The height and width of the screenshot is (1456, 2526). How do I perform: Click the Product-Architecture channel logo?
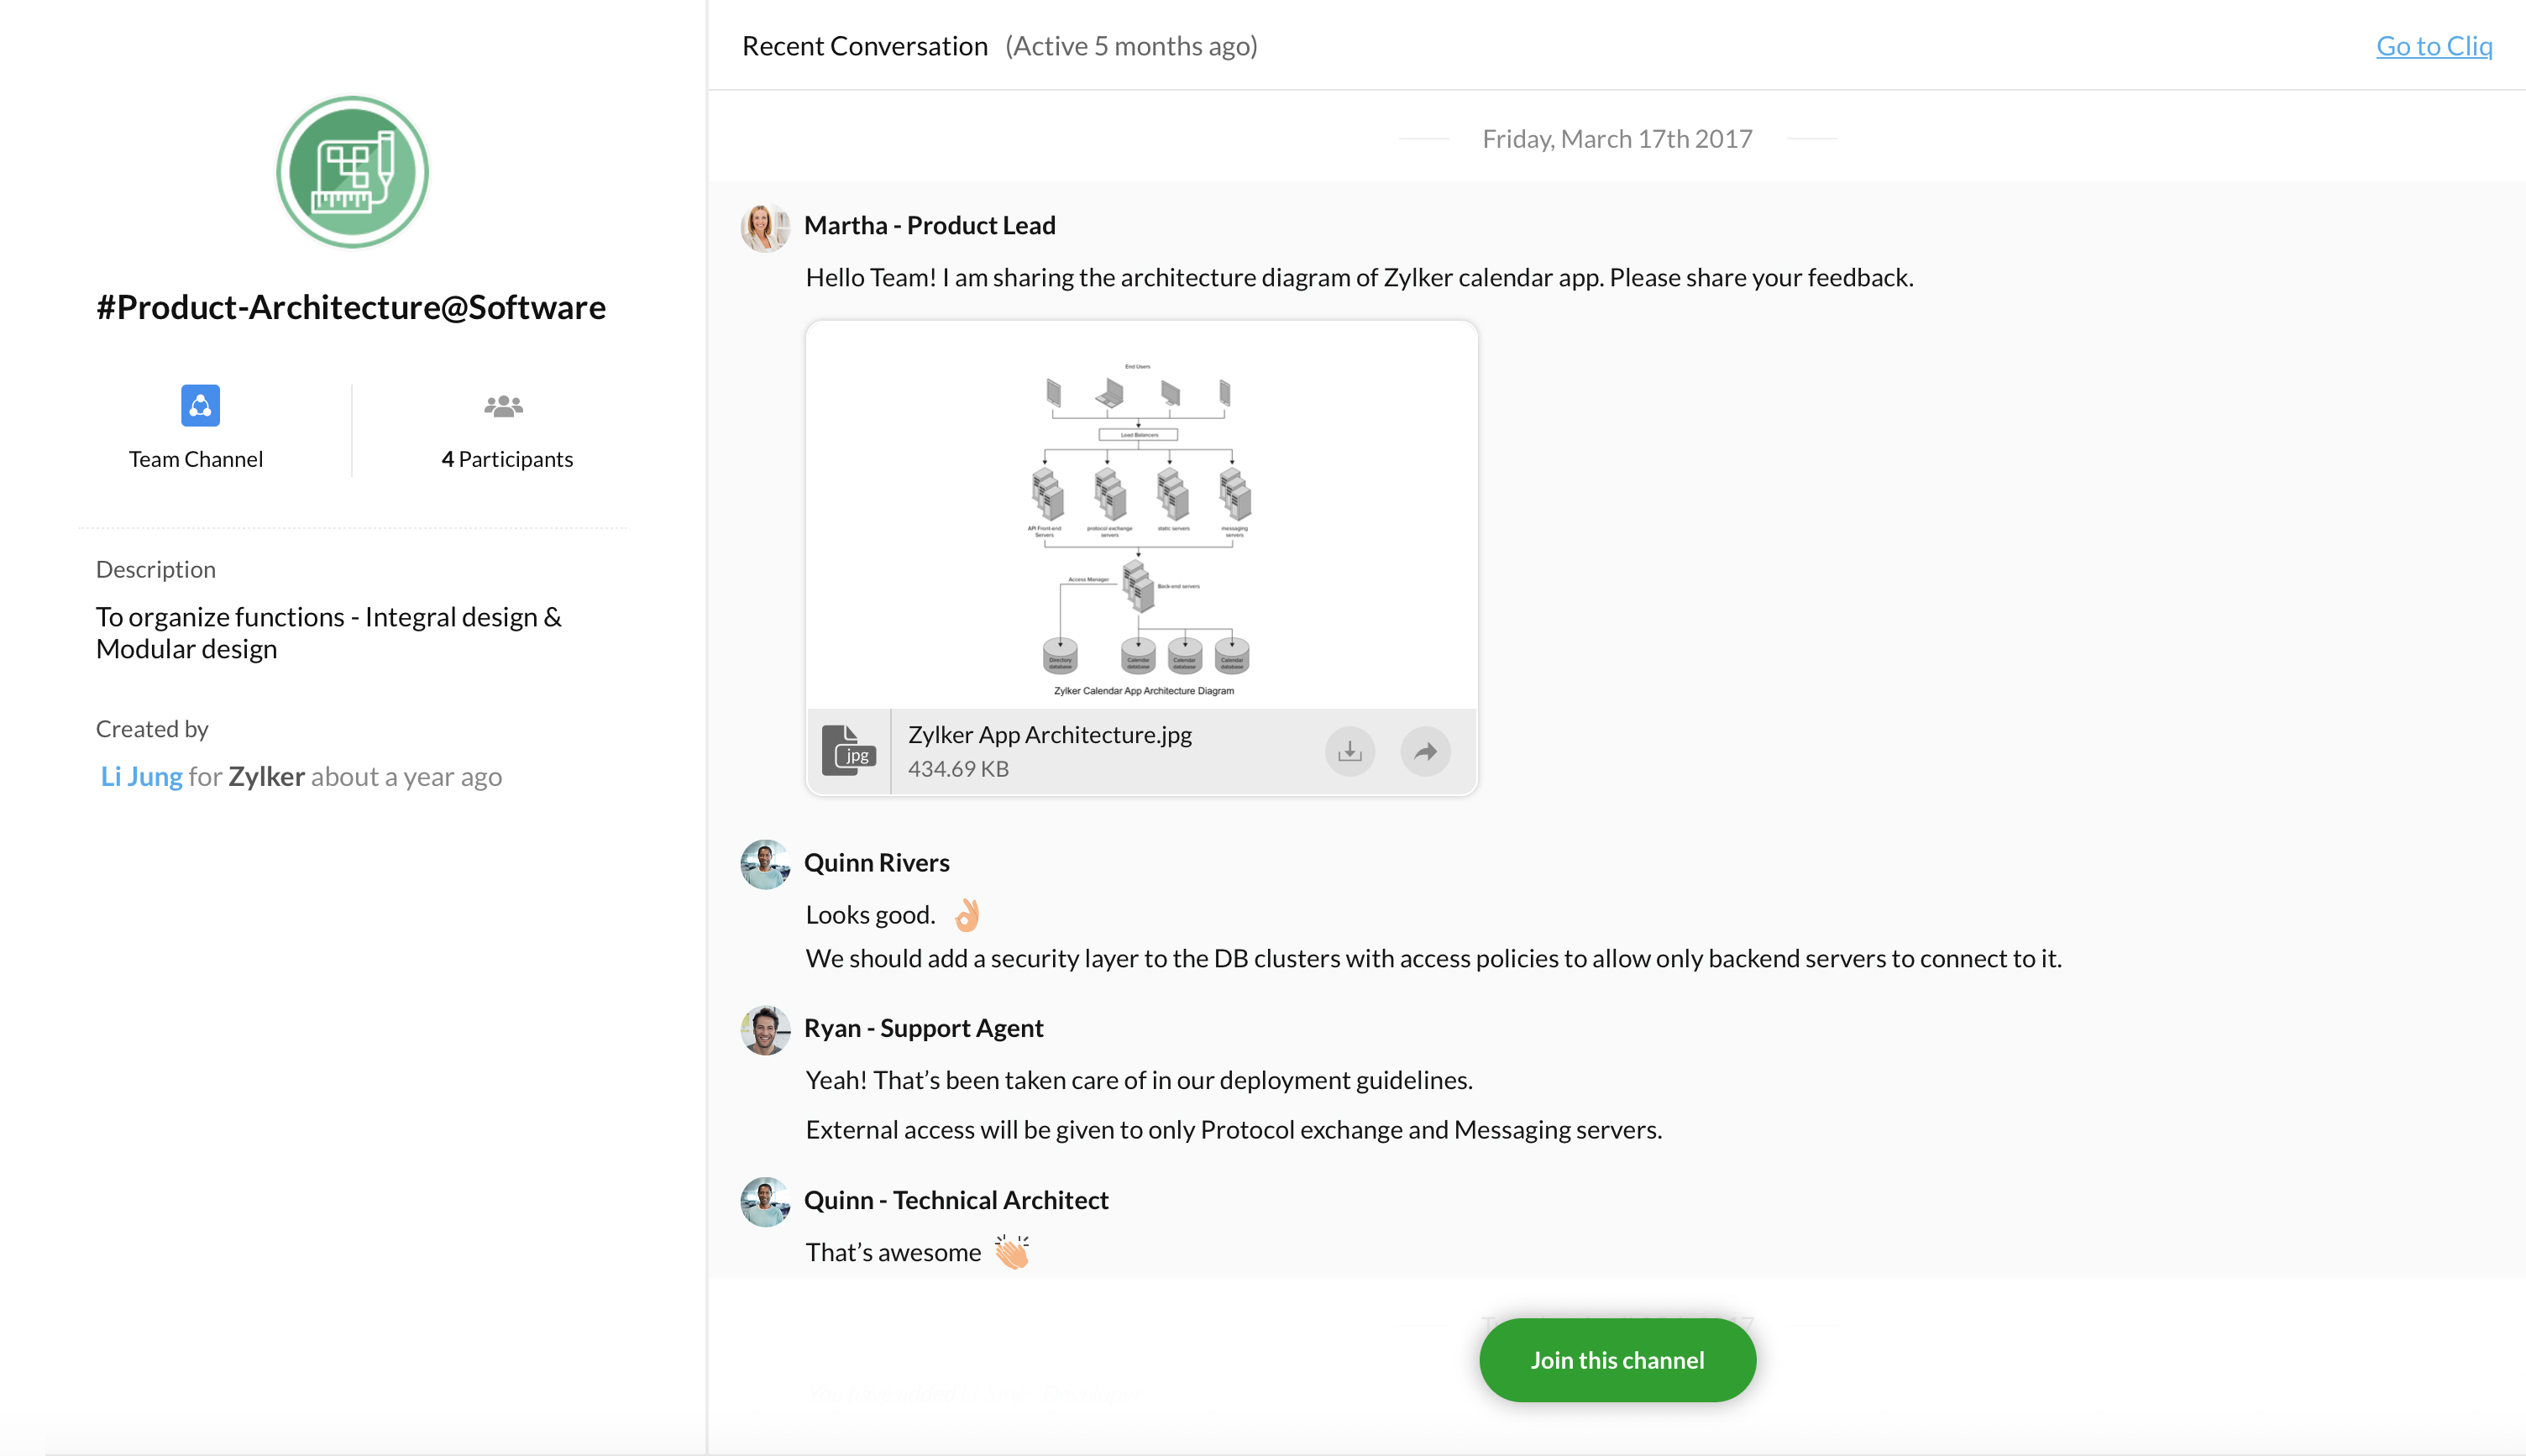(352, 172)
